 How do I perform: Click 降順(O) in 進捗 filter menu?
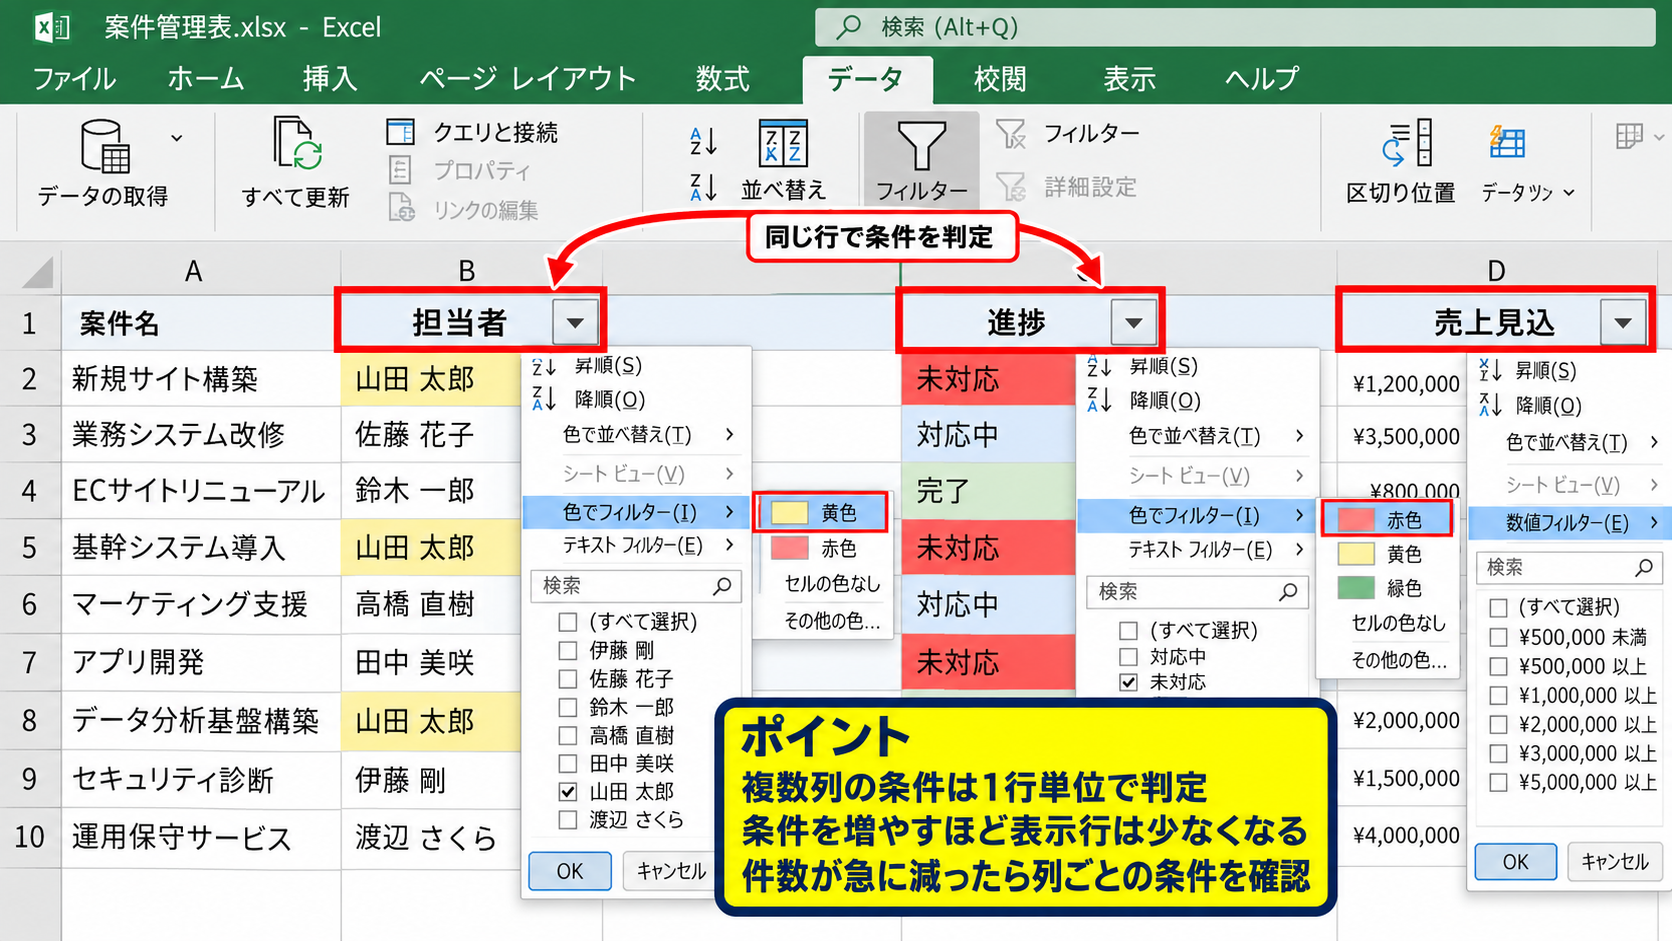(x=1165, y=401)
